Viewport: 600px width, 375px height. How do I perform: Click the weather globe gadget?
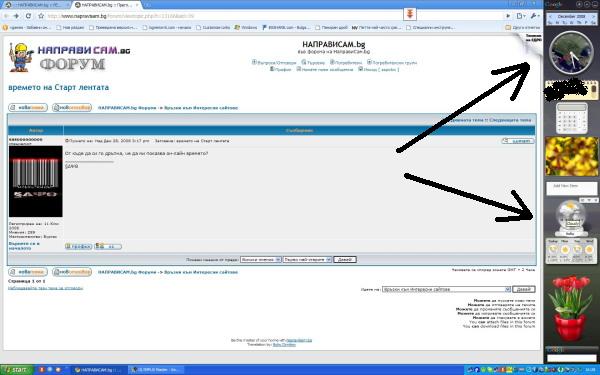571,217
